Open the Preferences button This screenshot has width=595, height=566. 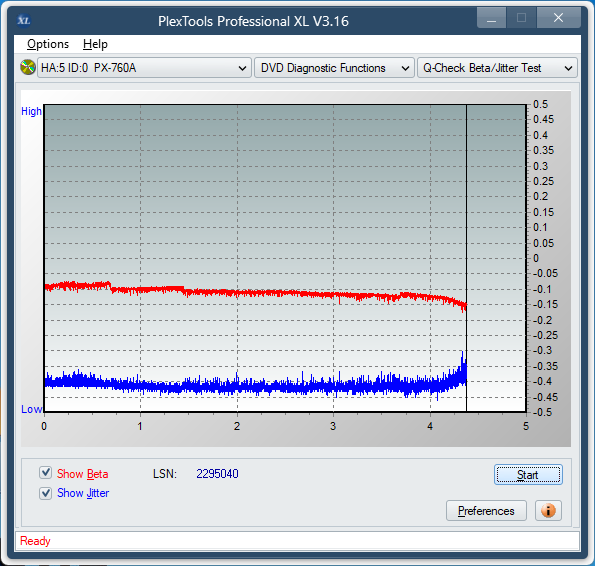coord(486,511)
